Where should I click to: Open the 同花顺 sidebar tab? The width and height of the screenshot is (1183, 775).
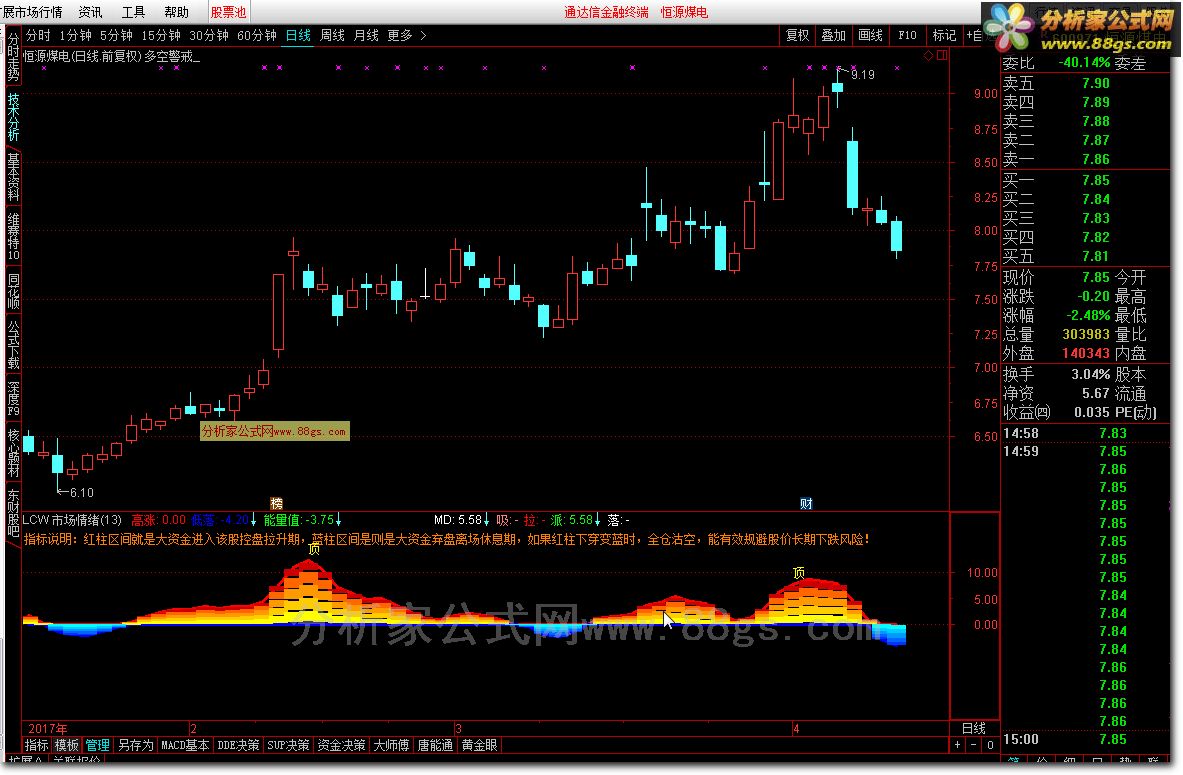(13, 291)
